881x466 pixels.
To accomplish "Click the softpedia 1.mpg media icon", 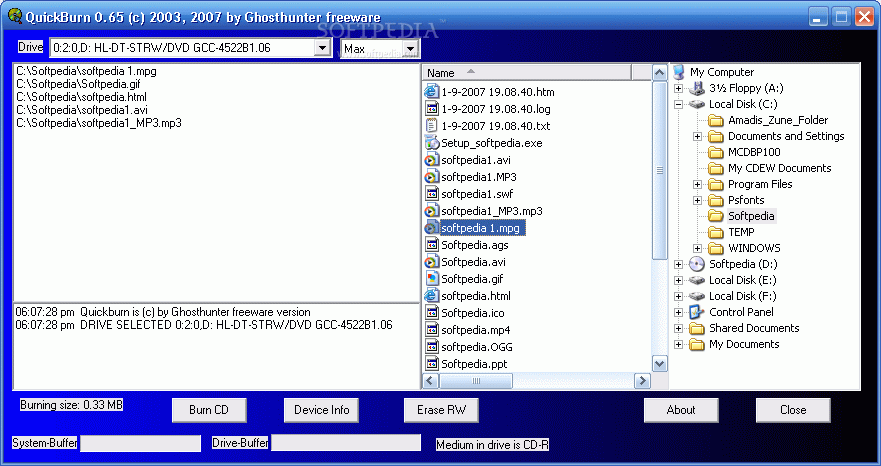I will [x=432, y=228].
